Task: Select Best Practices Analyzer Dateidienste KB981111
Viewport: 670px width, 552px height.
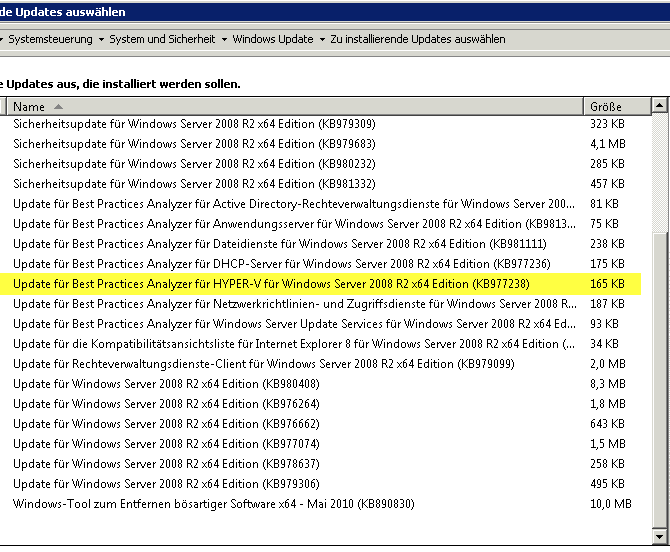Action: coord(320,244)
